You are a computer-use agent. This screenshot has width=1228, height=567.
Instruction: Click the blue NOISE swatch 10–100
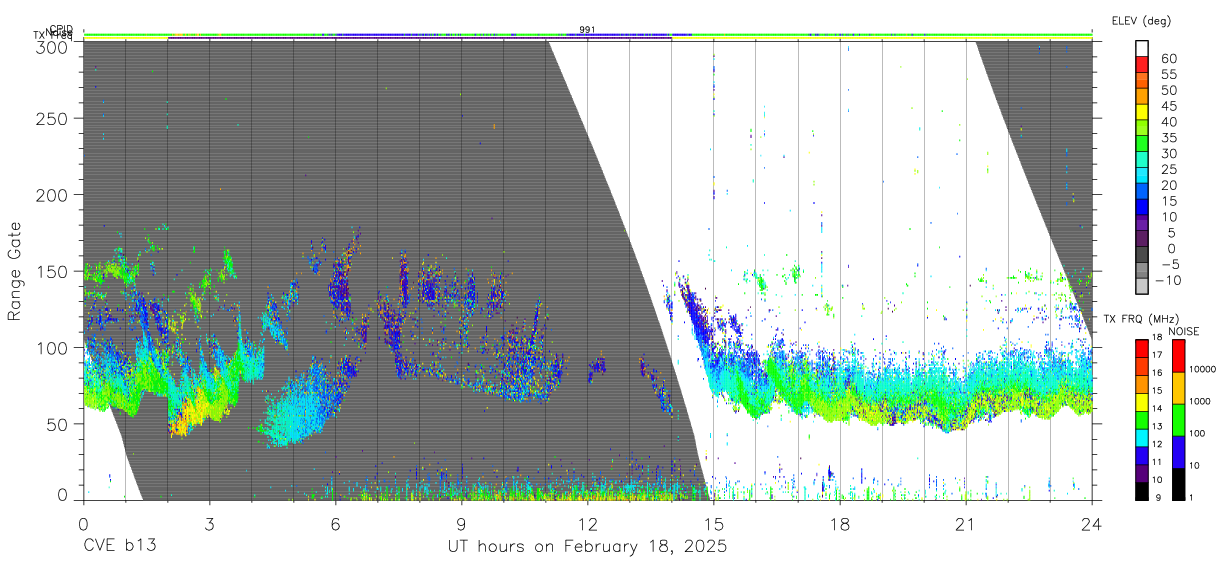click(x=1178, y=451)
